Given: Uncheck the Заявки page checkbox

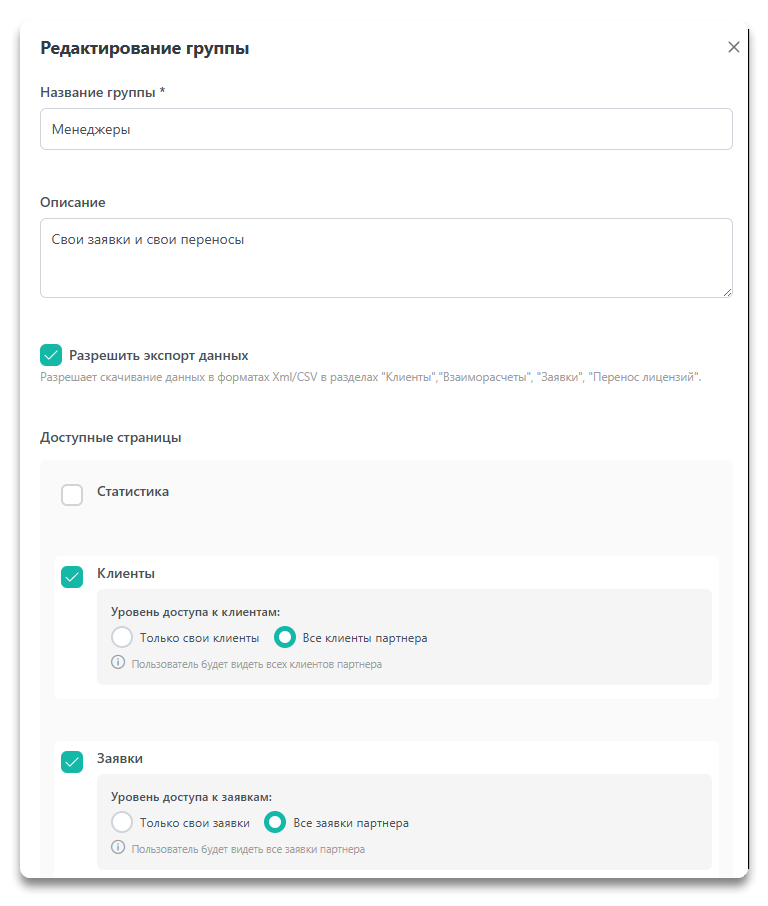Looking at the screenshot, I should coord(72,762).
